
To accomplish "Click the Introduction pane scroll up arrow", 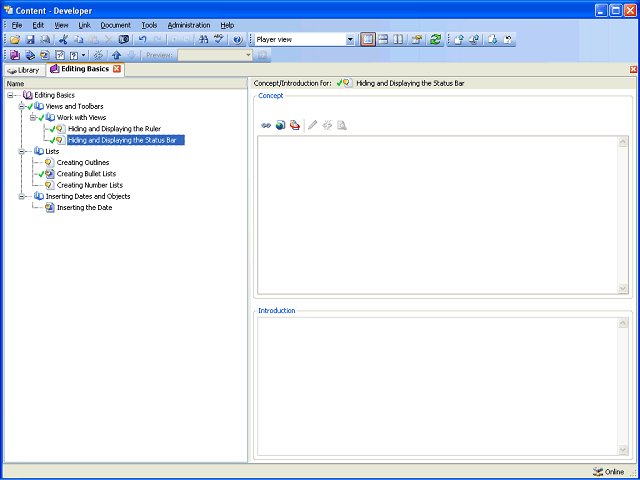I will pyautogui.click(x=623, y=323).
